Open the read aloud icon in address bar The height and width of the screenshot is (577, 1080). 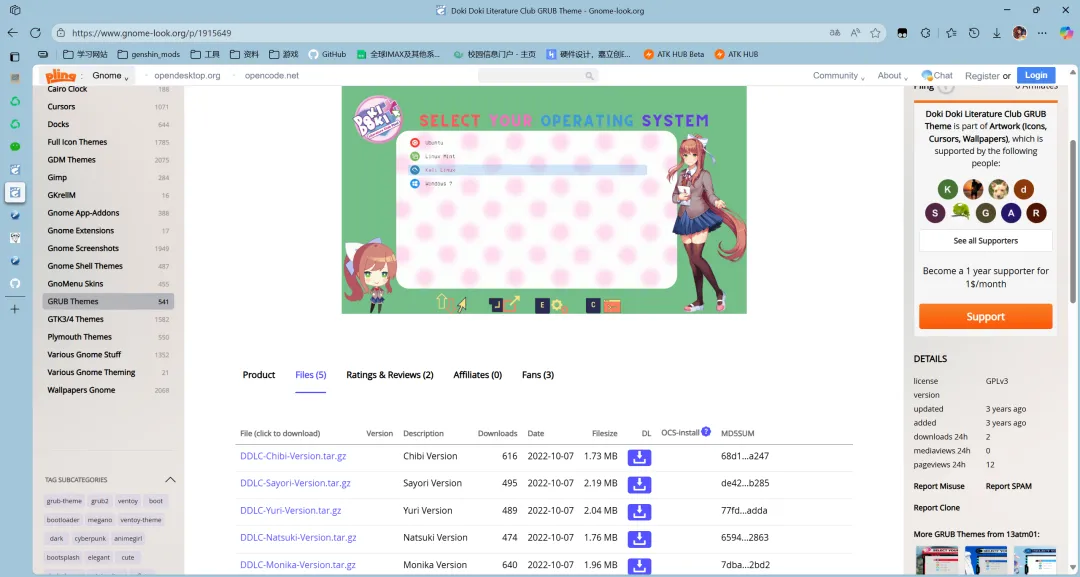pyautogui.click(x=855, y=32)
